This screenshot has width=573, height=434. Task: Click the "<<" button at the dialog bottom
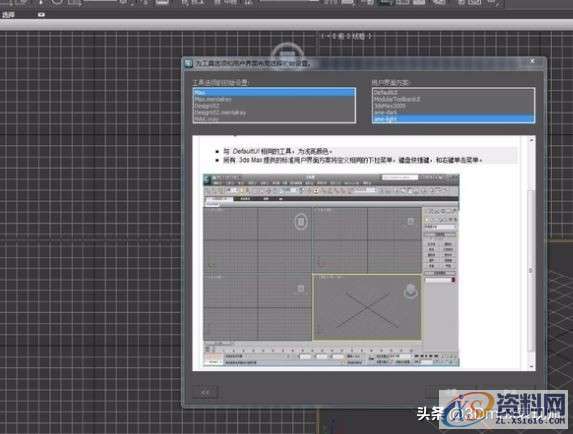point(205,393)
